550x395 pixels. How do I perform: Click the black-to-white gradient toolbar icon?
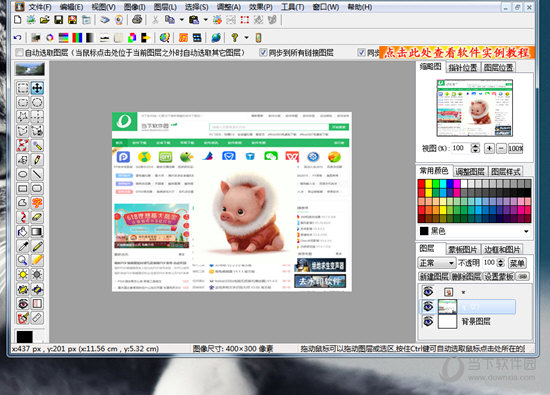click(x=90, y=38)
